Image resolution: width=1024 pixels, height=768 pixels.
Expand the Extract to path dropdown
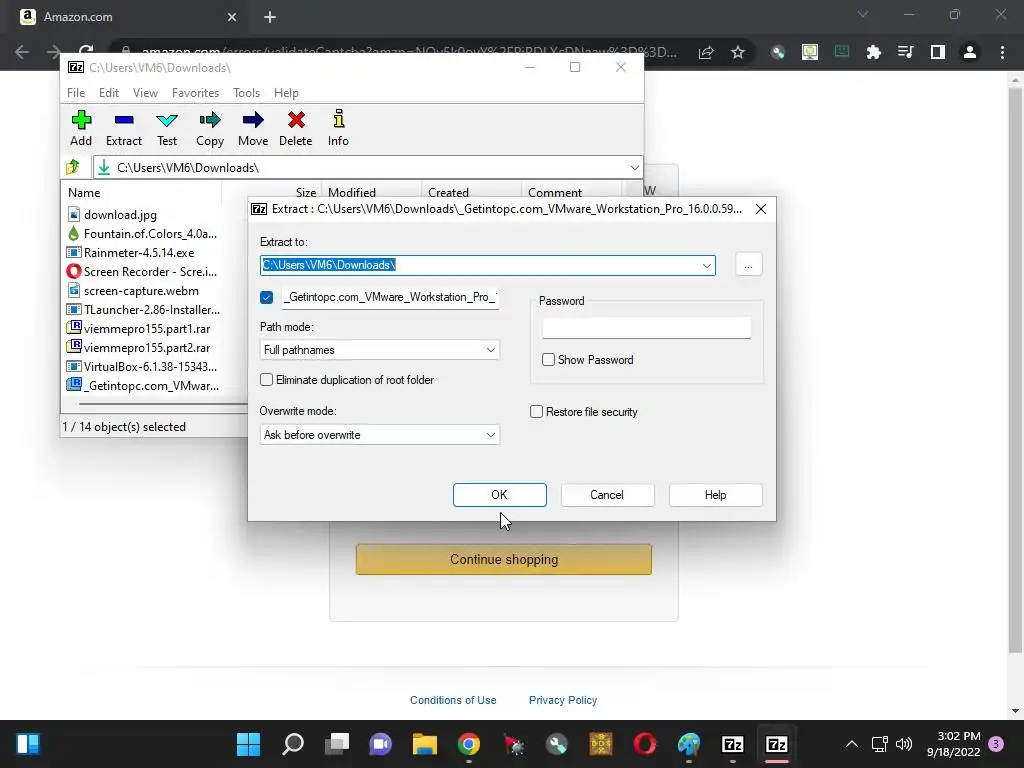click(x=707, y=265)
